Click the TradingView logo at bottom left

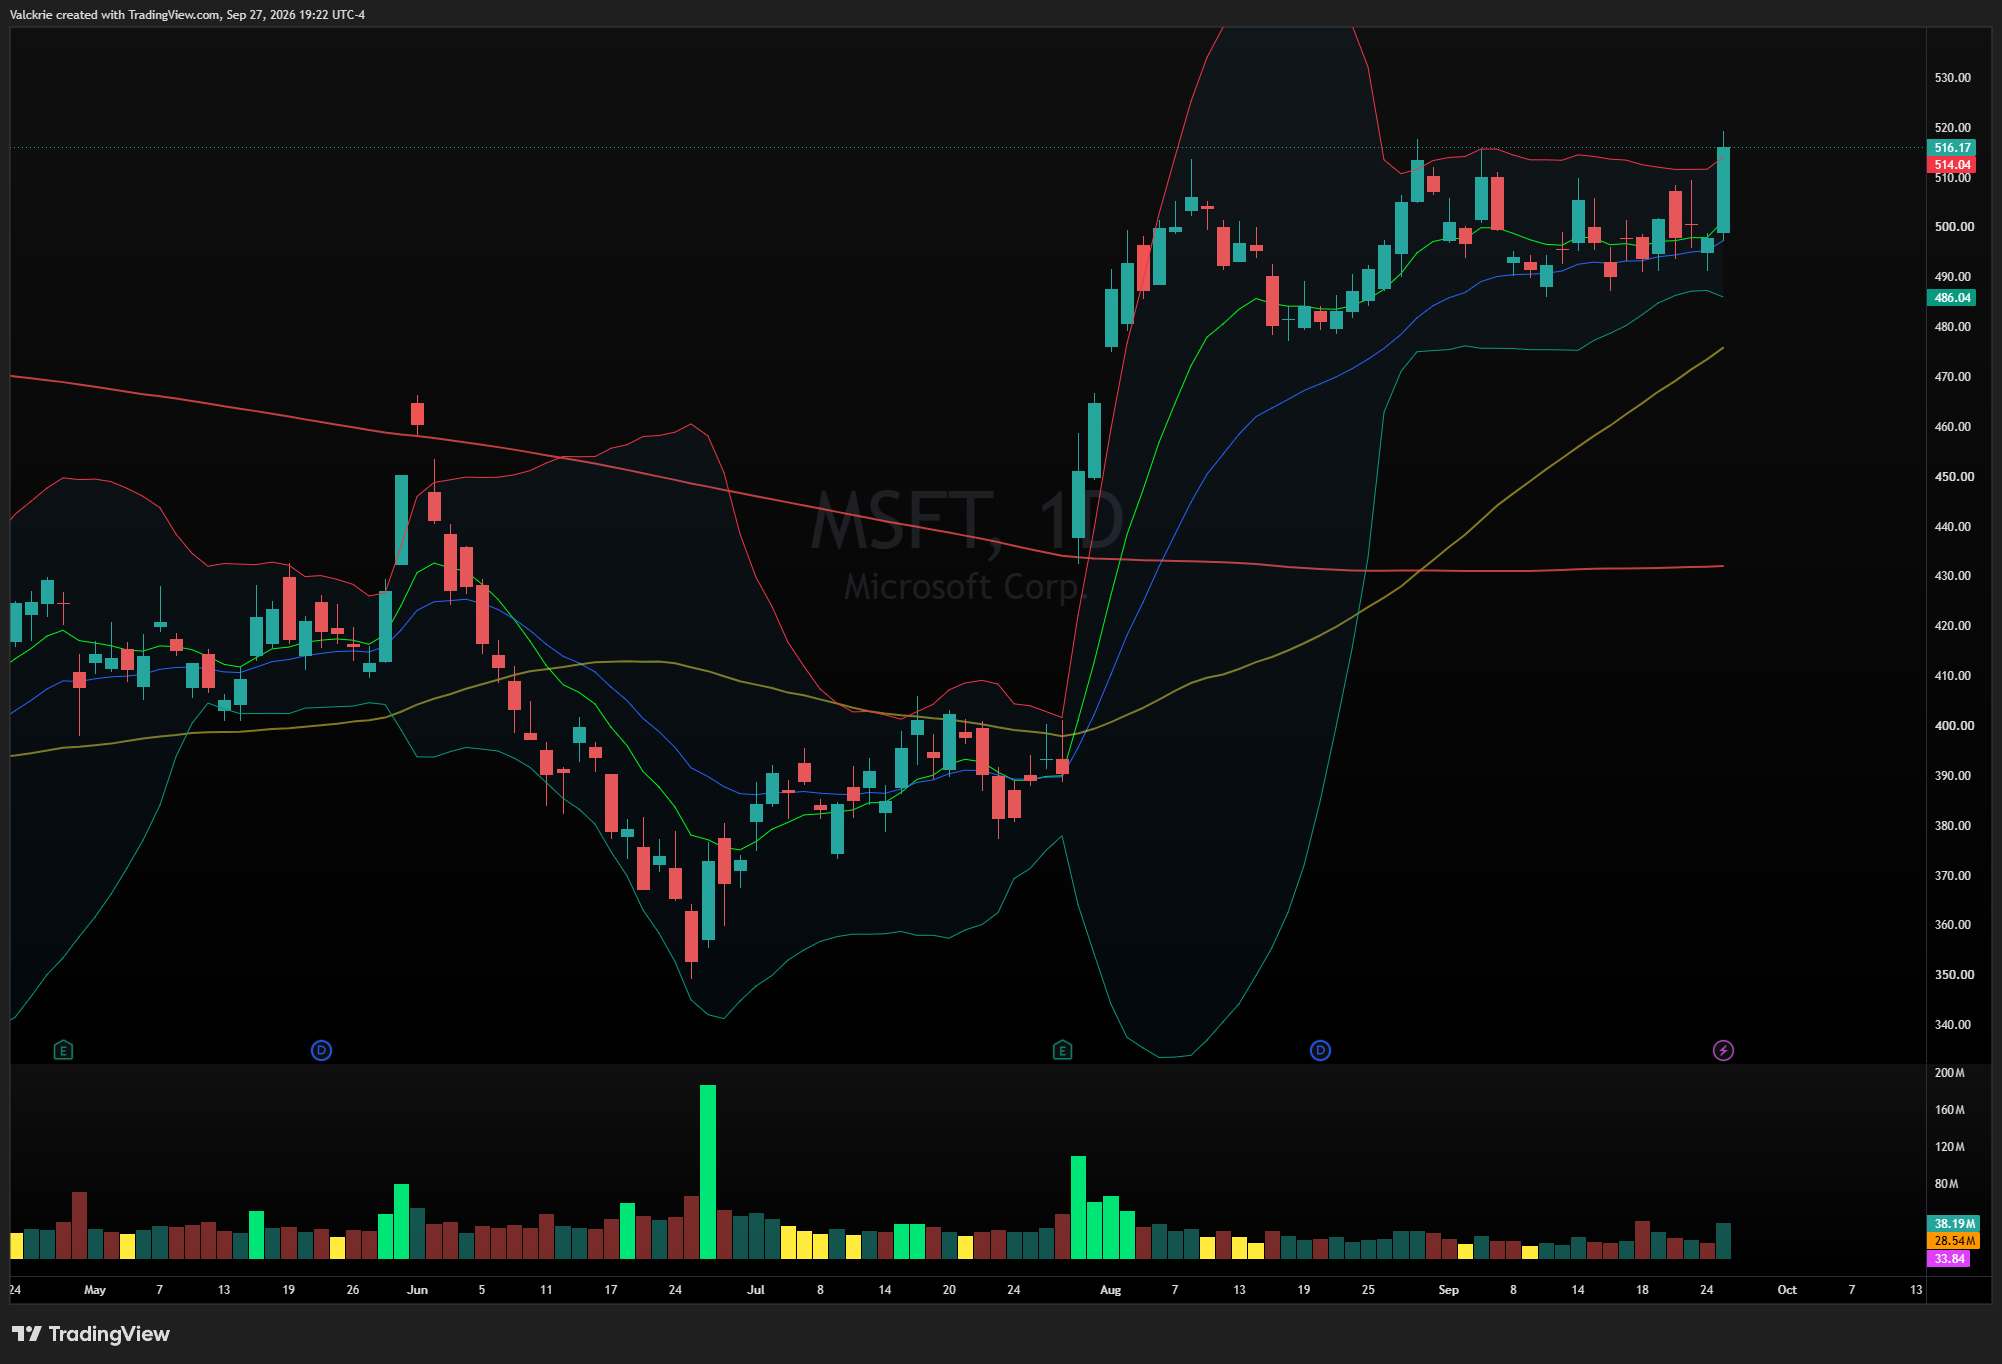tap(91, 1334)
